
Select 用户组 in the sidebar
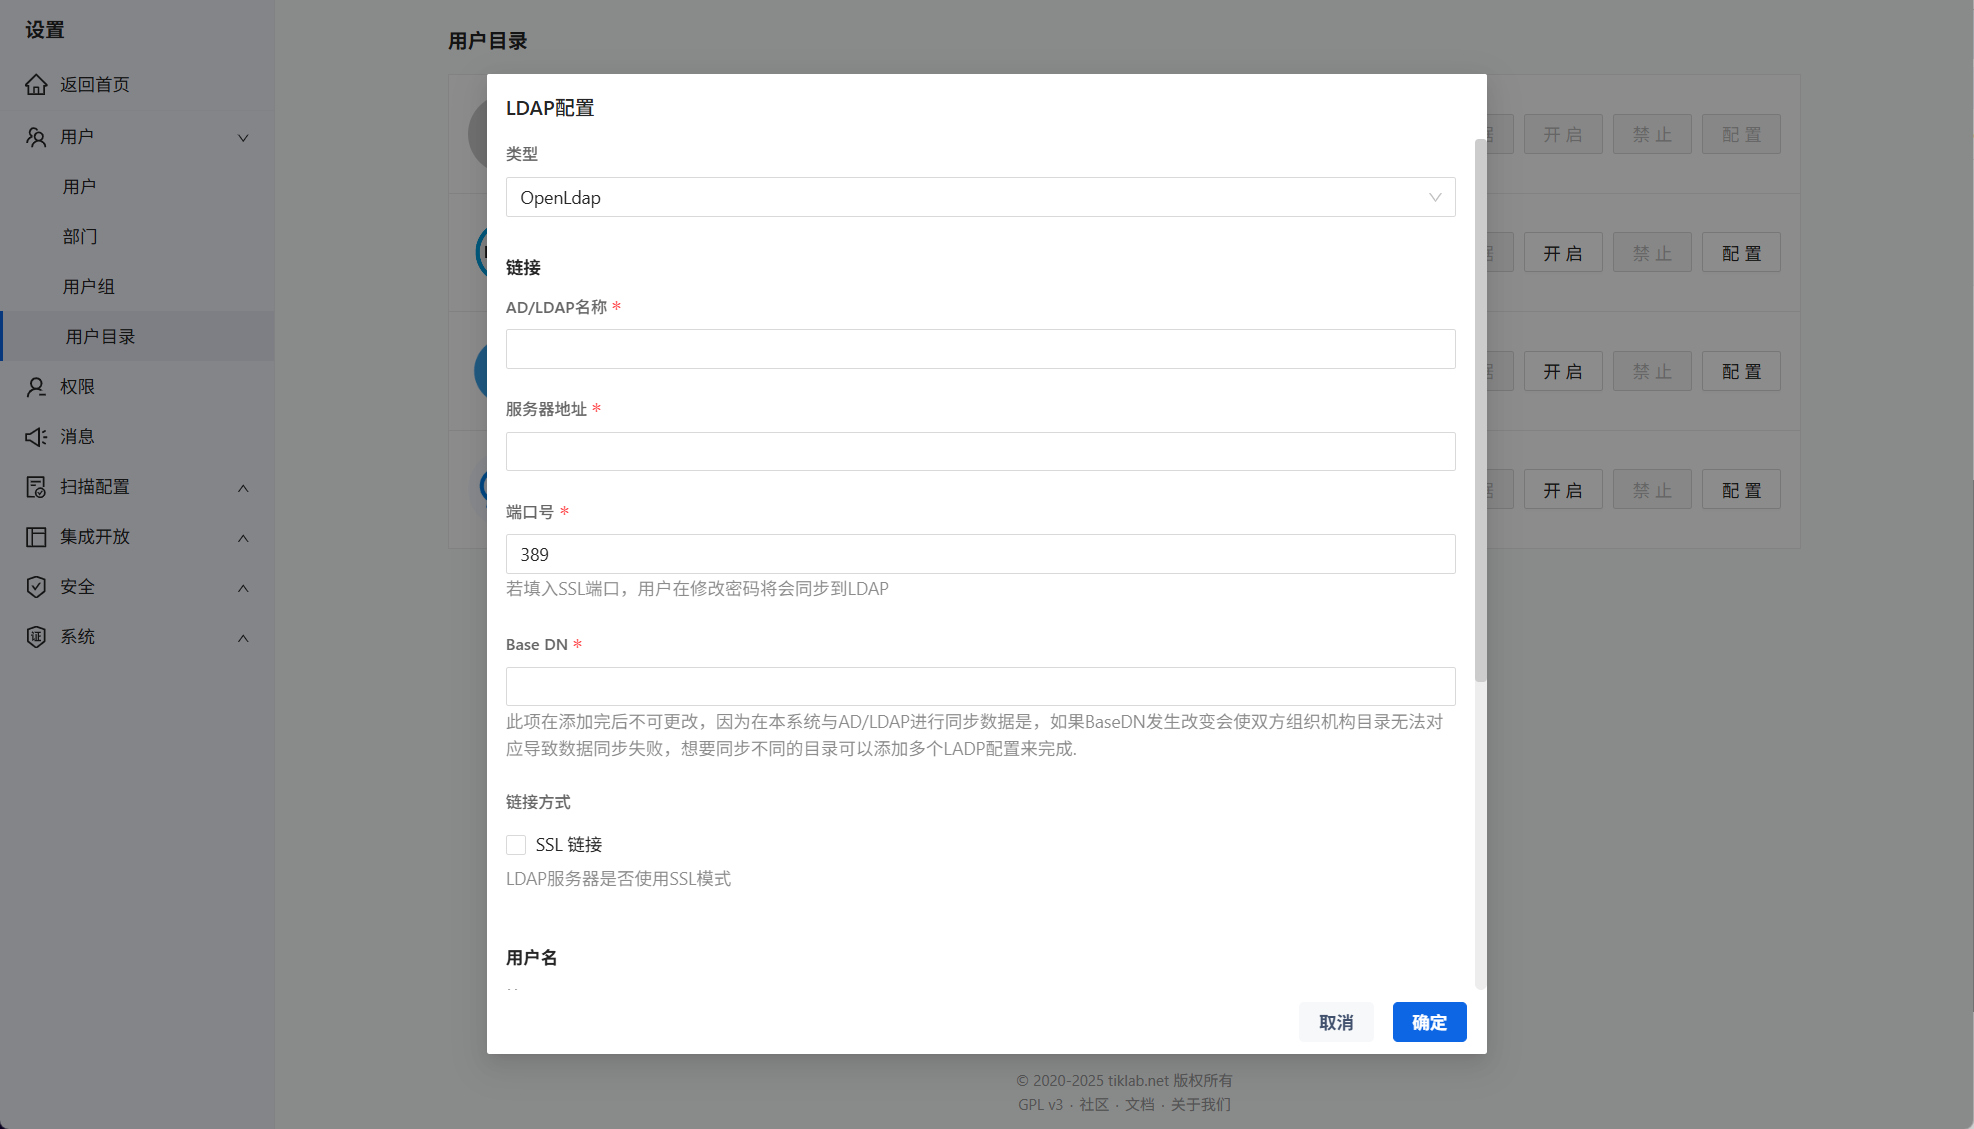pos(89,287)
